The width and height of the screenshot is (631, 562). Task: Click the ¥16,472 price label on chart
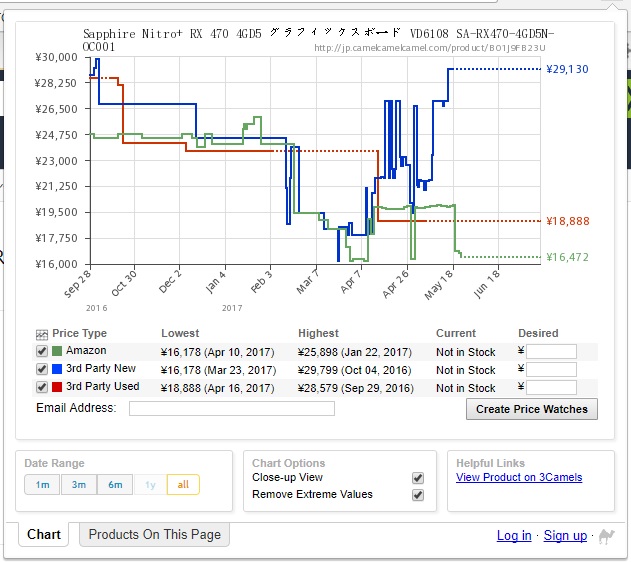click(x=567, y=257)
